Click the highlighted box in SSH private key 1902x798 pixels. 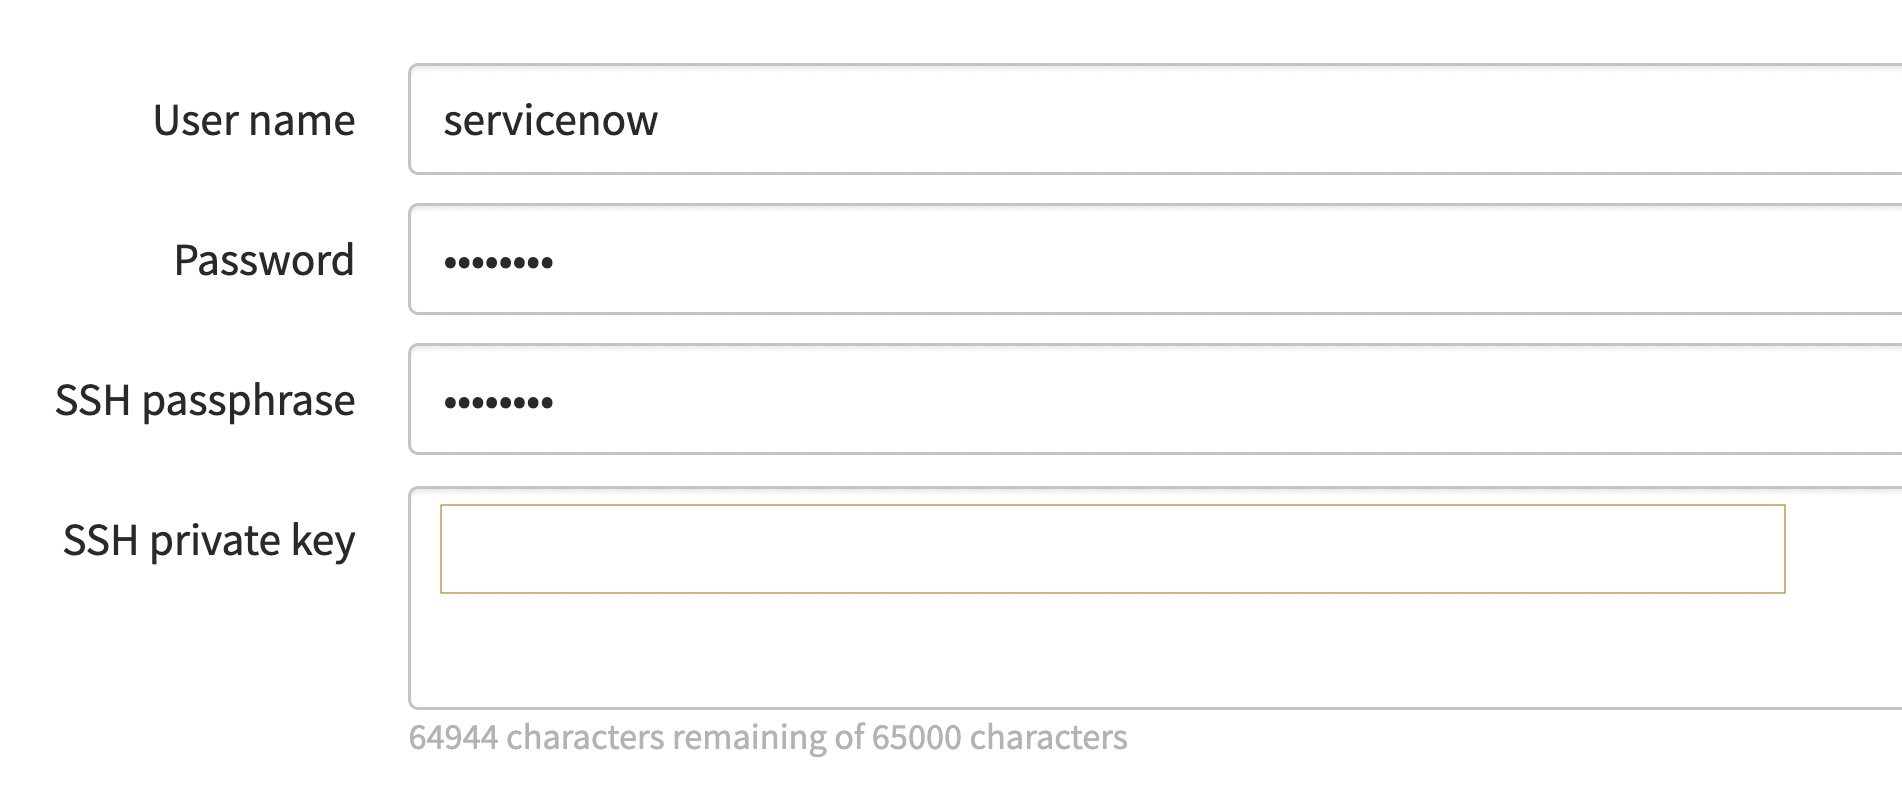[x=1112, y=549]
